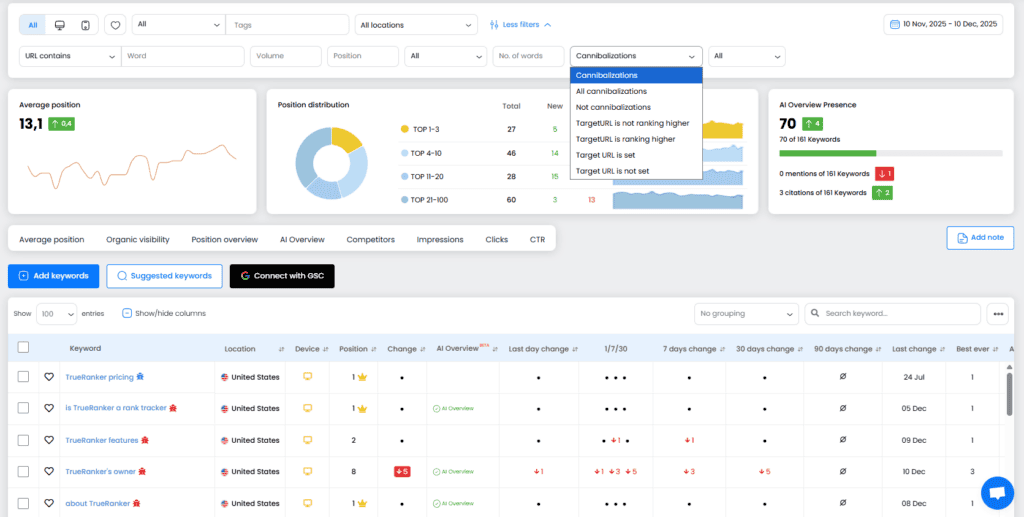Tick the select-all checkbox in table header
The width and height of the screenshot is (1024, 517).
[23, 348]
